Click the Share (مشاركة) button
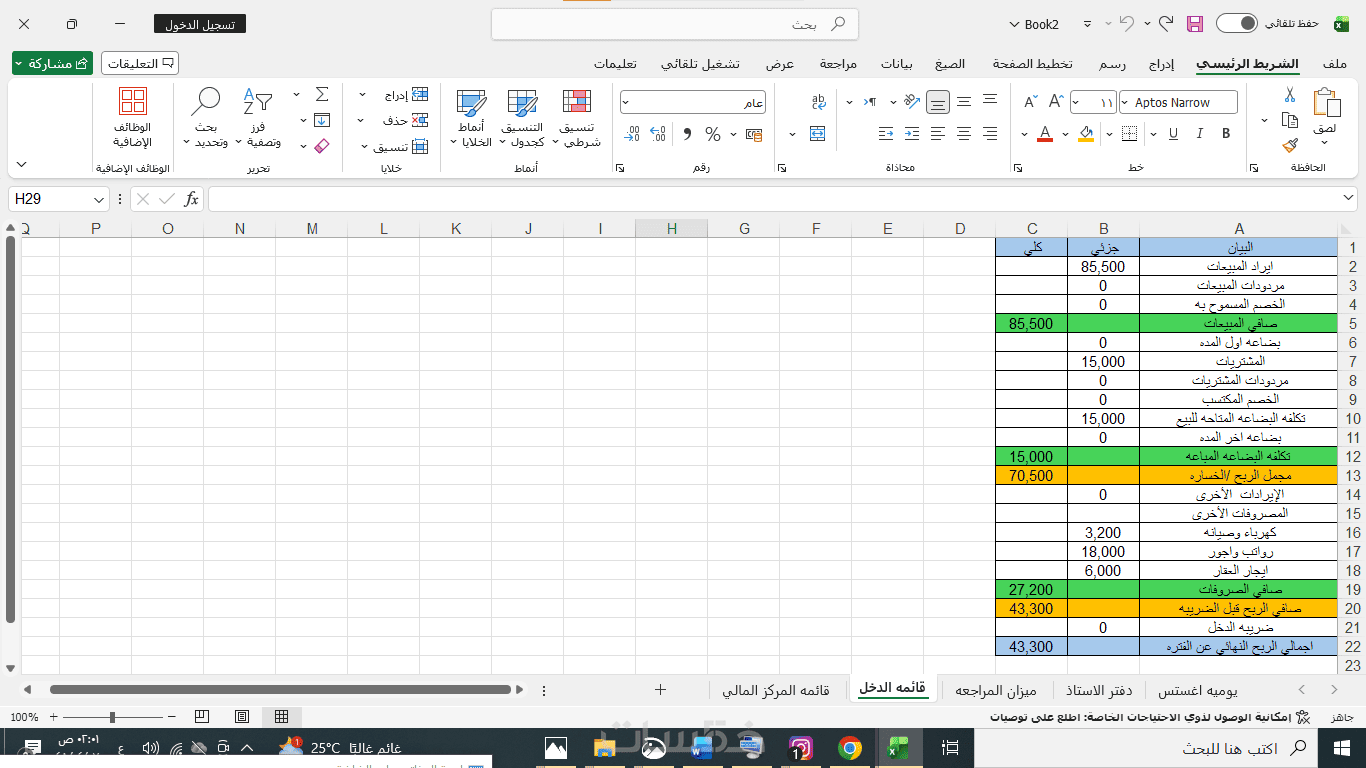This screenshot has height=768, width=1366. click(x=52, y=64)
